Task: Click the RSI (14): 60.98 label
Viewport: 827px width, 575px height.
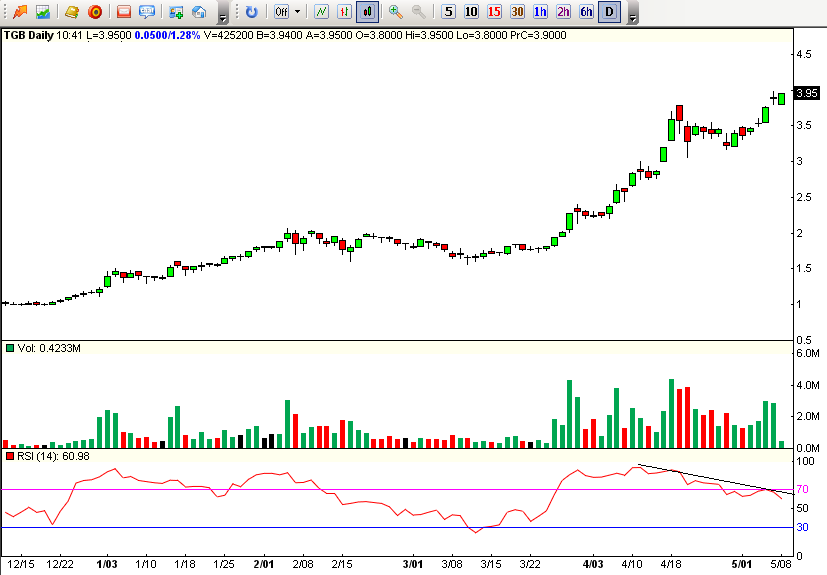Action: pyautogui.click(x=53, y=456)
